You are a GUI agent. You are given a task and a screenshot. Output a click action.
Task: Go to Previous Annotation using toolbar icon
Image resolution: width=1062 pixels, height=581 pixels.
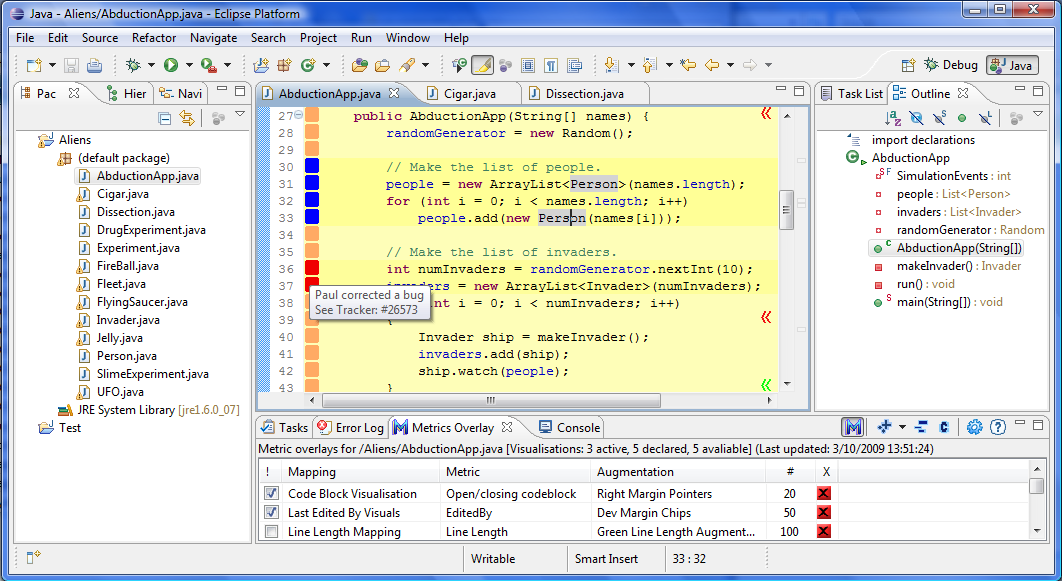click(650, 65)
